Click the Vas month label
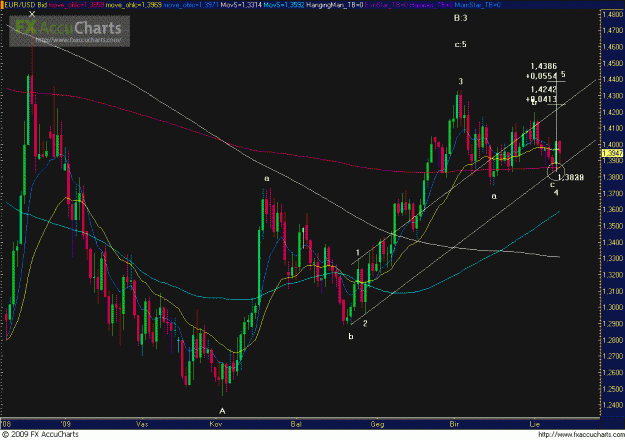 (142, 424)
